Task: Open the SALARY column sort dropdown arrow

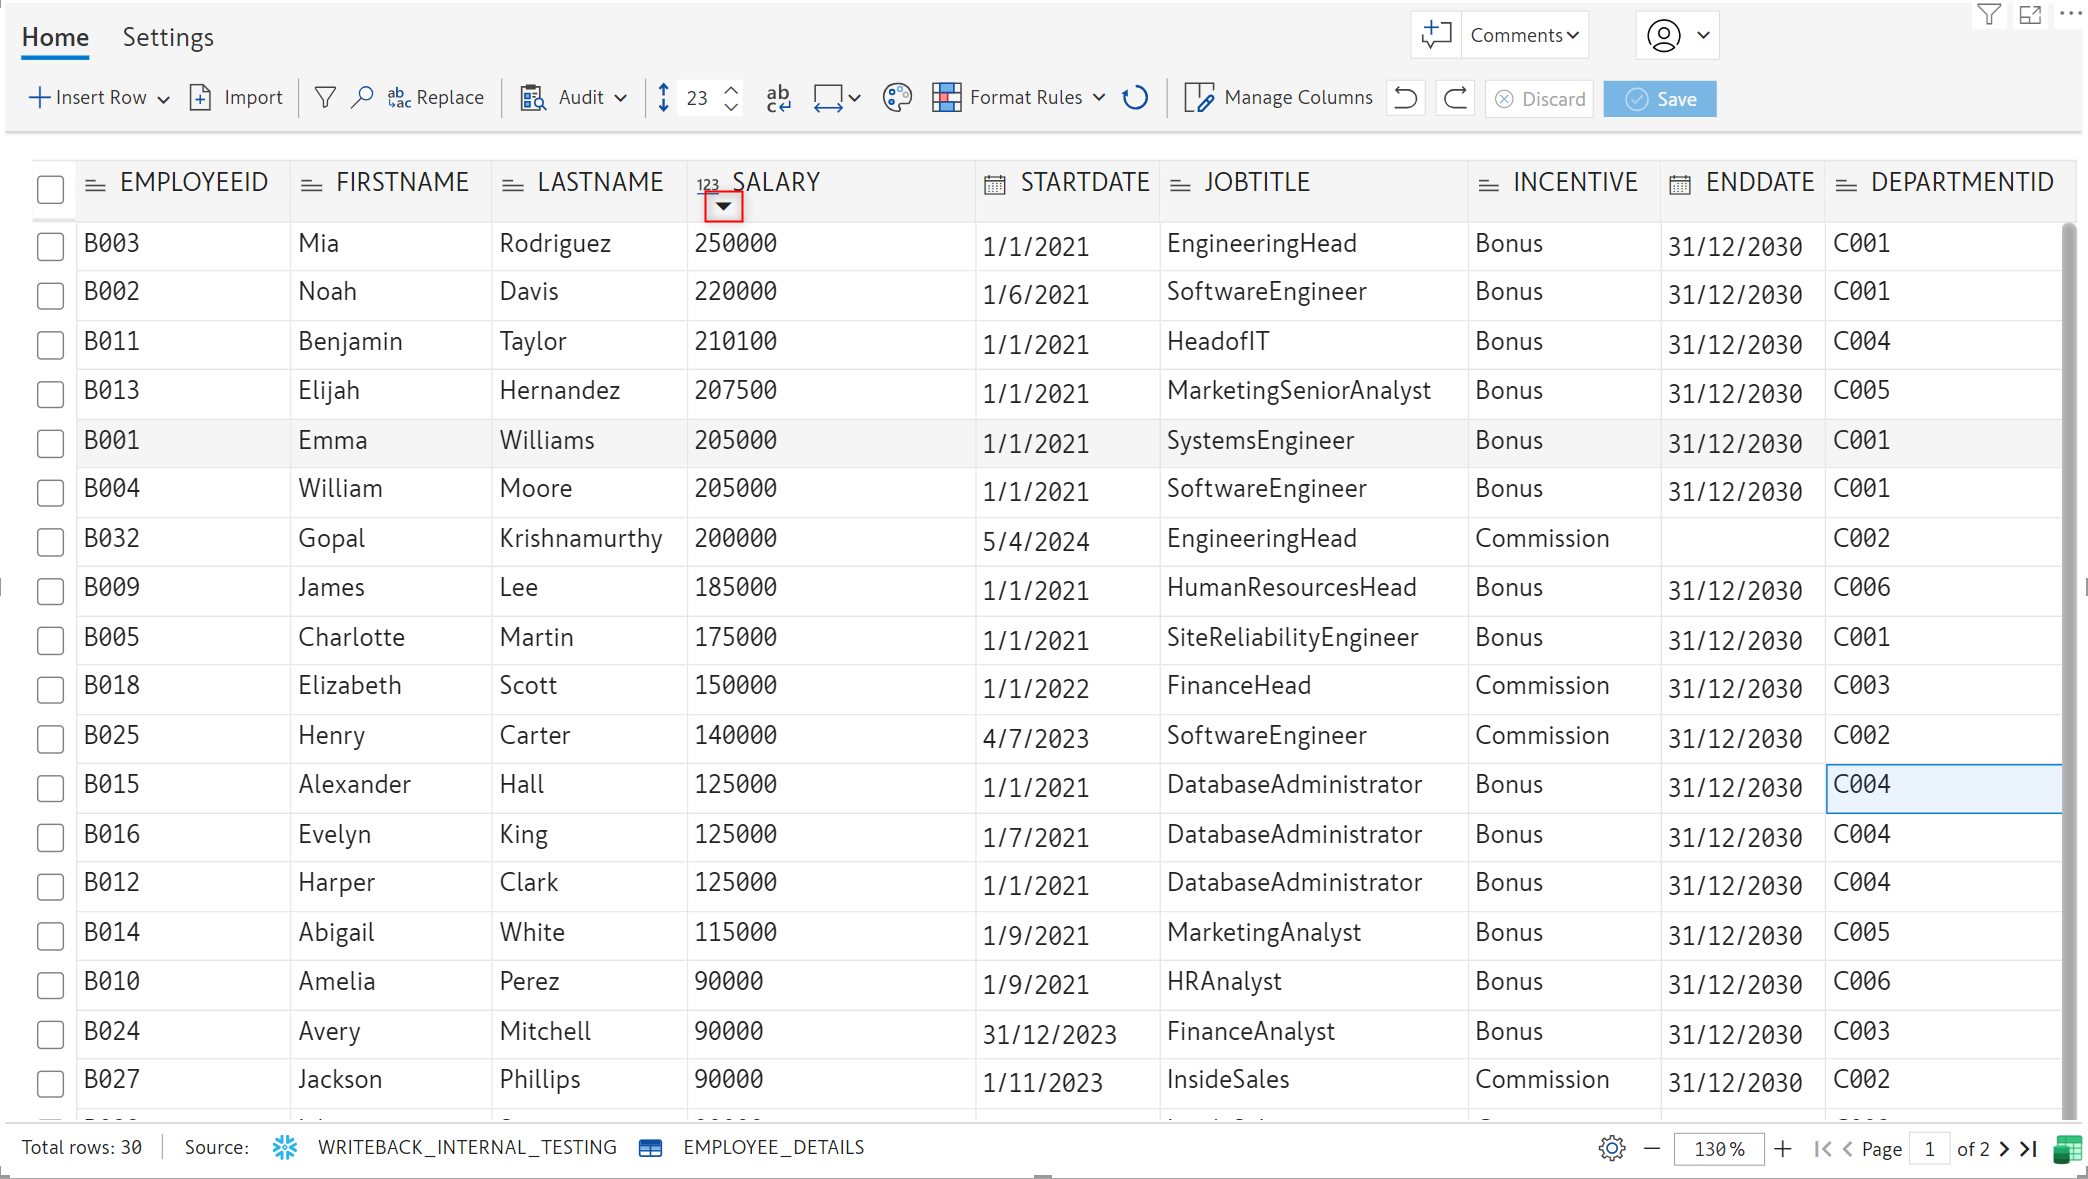Action: pos(723,207)
